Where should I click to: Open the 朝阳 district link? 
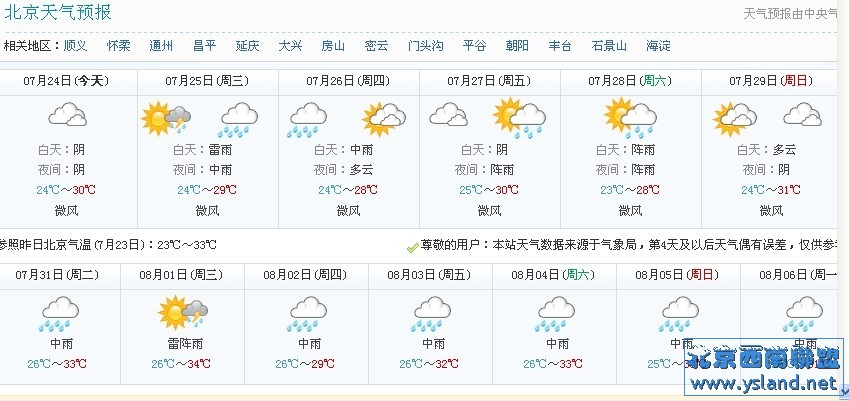coord(517,46)
